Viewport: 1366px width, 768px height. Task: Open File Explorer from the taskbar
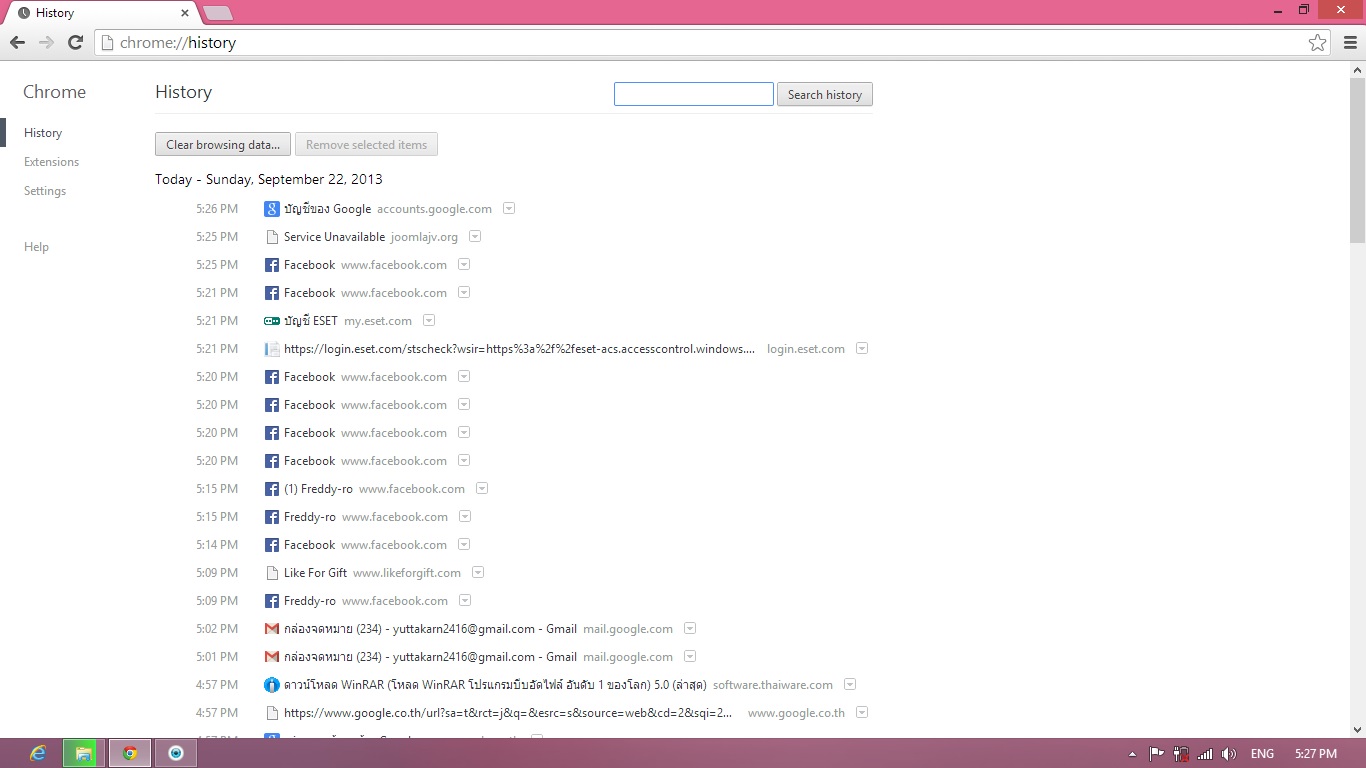pyautogui.click(x=84, y=753)
